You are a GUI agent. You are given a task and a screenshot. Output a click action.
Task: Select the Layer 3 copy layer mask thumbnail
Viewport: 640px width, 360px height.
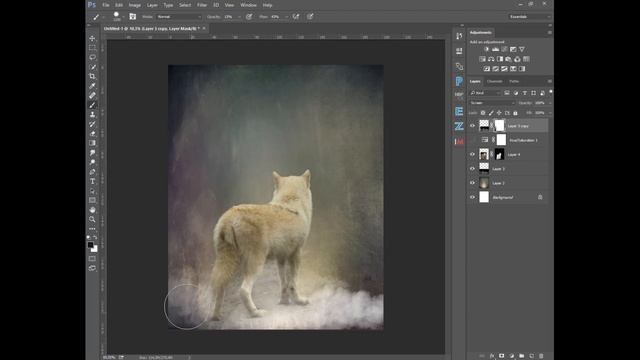[500, 126]
